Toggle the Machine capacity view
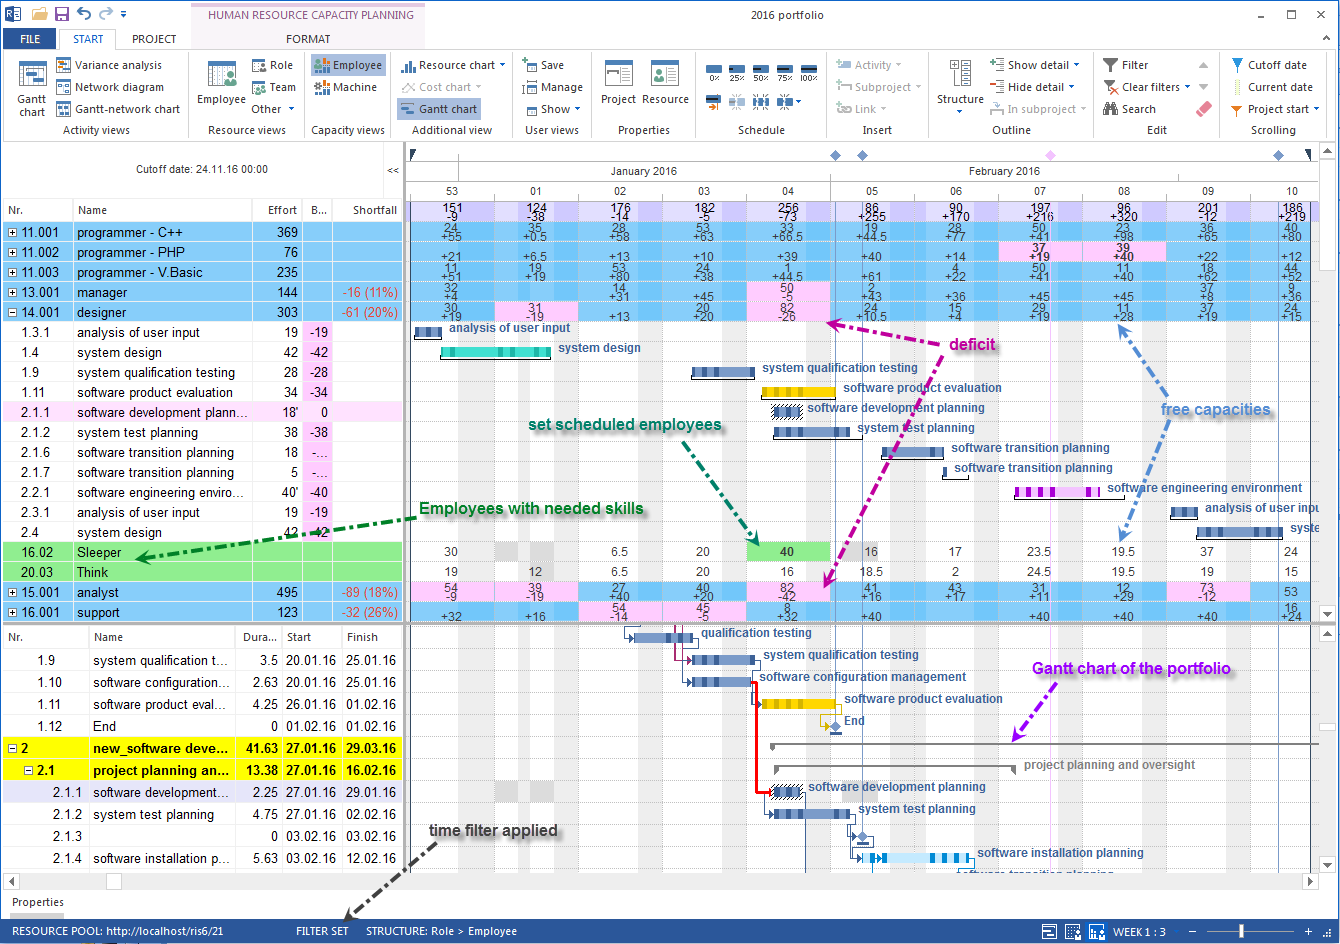The width and height of the screenshot is (1340, 944). 345,87
